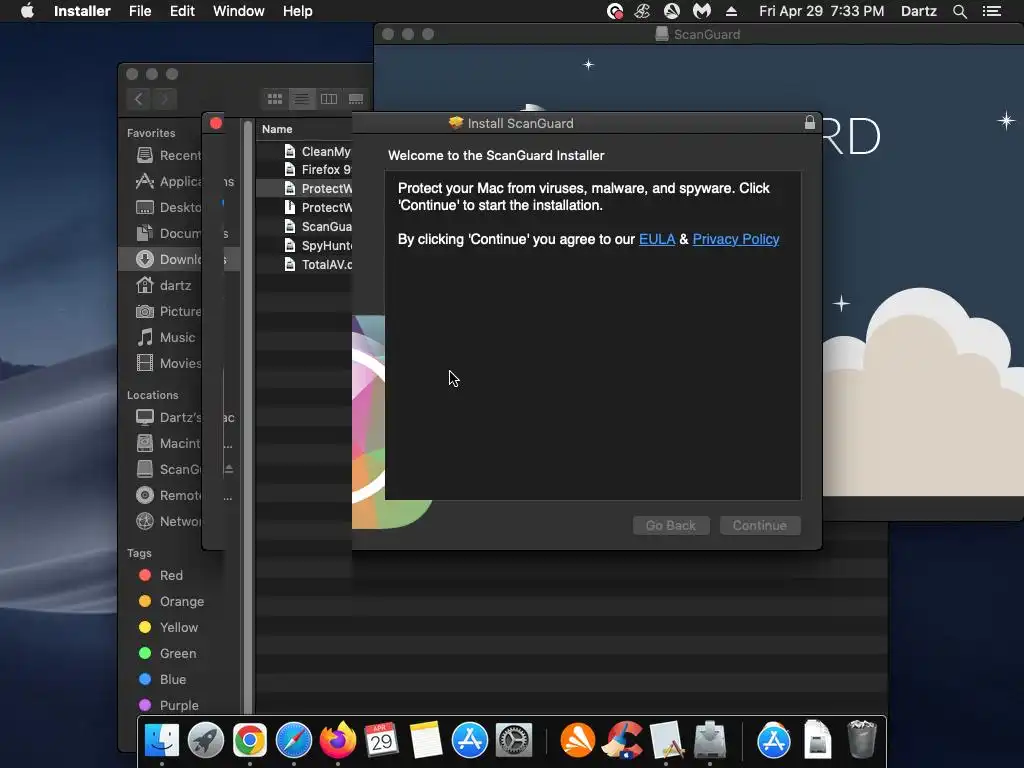Viewport: 1024px width, 768px height.
Task: Click the Dartz user name in the menu bar
Action: point(918,11)
